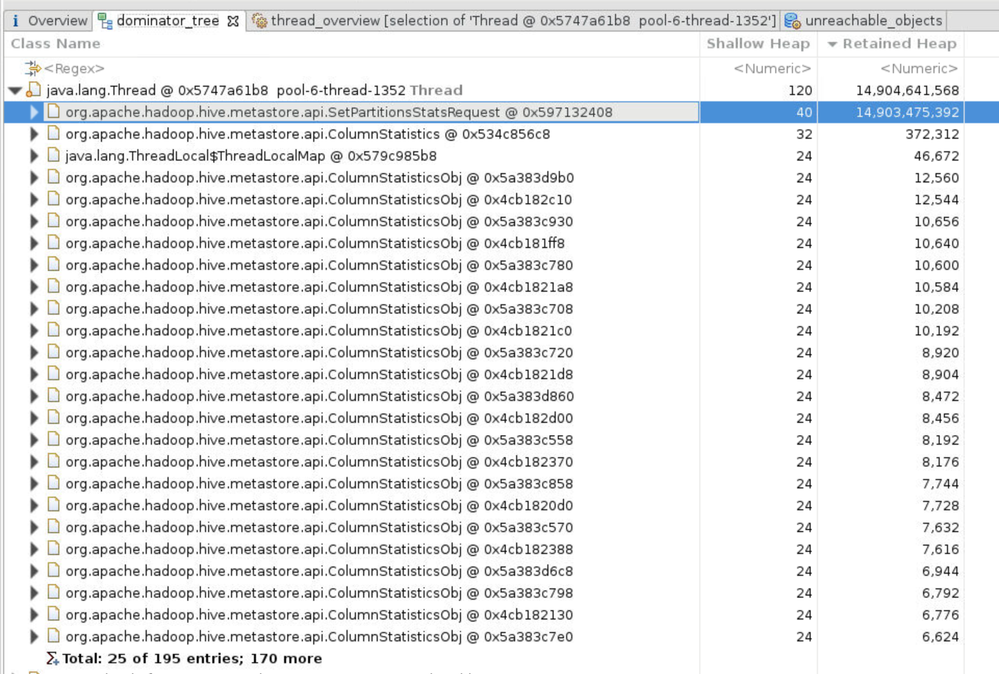This screenshot has width=999, height=674.
Task: Collapse the java.lang.Thread pool-6-thread-1352 node
Action: point(15,90)
